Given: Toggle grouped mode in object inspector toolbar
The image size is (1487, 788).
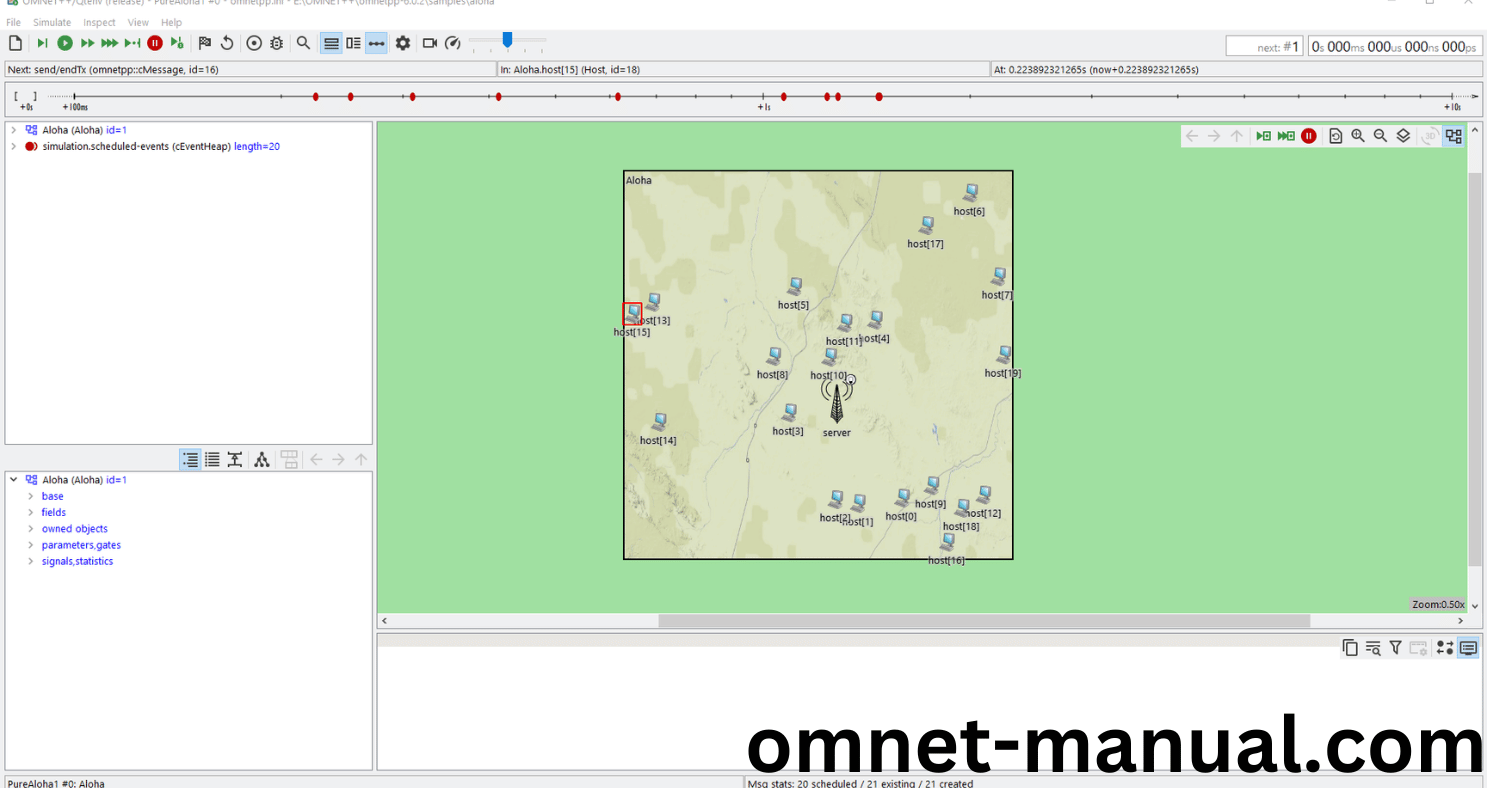Looking at the screenshot, I should [190, 459].
